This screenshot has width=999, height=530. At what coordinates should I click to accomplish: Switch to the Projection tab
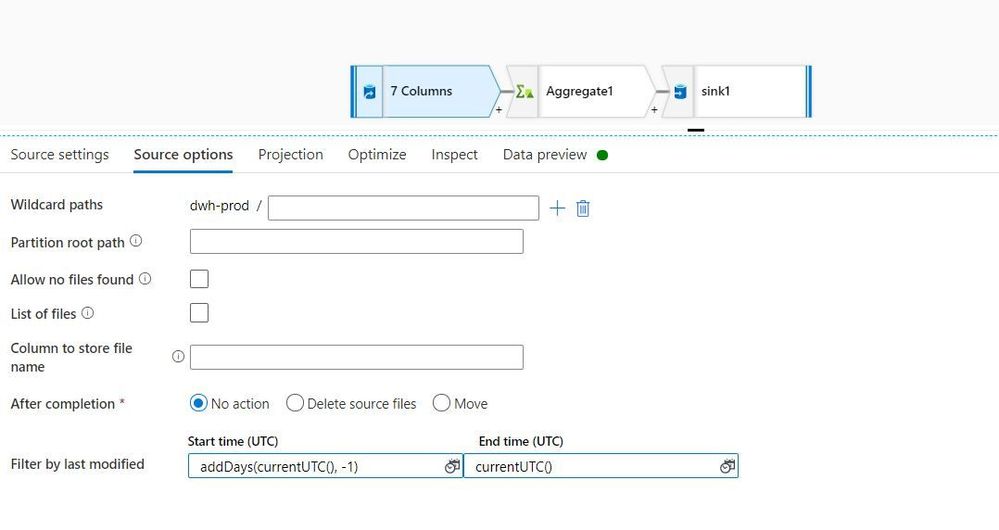(291, 155)
